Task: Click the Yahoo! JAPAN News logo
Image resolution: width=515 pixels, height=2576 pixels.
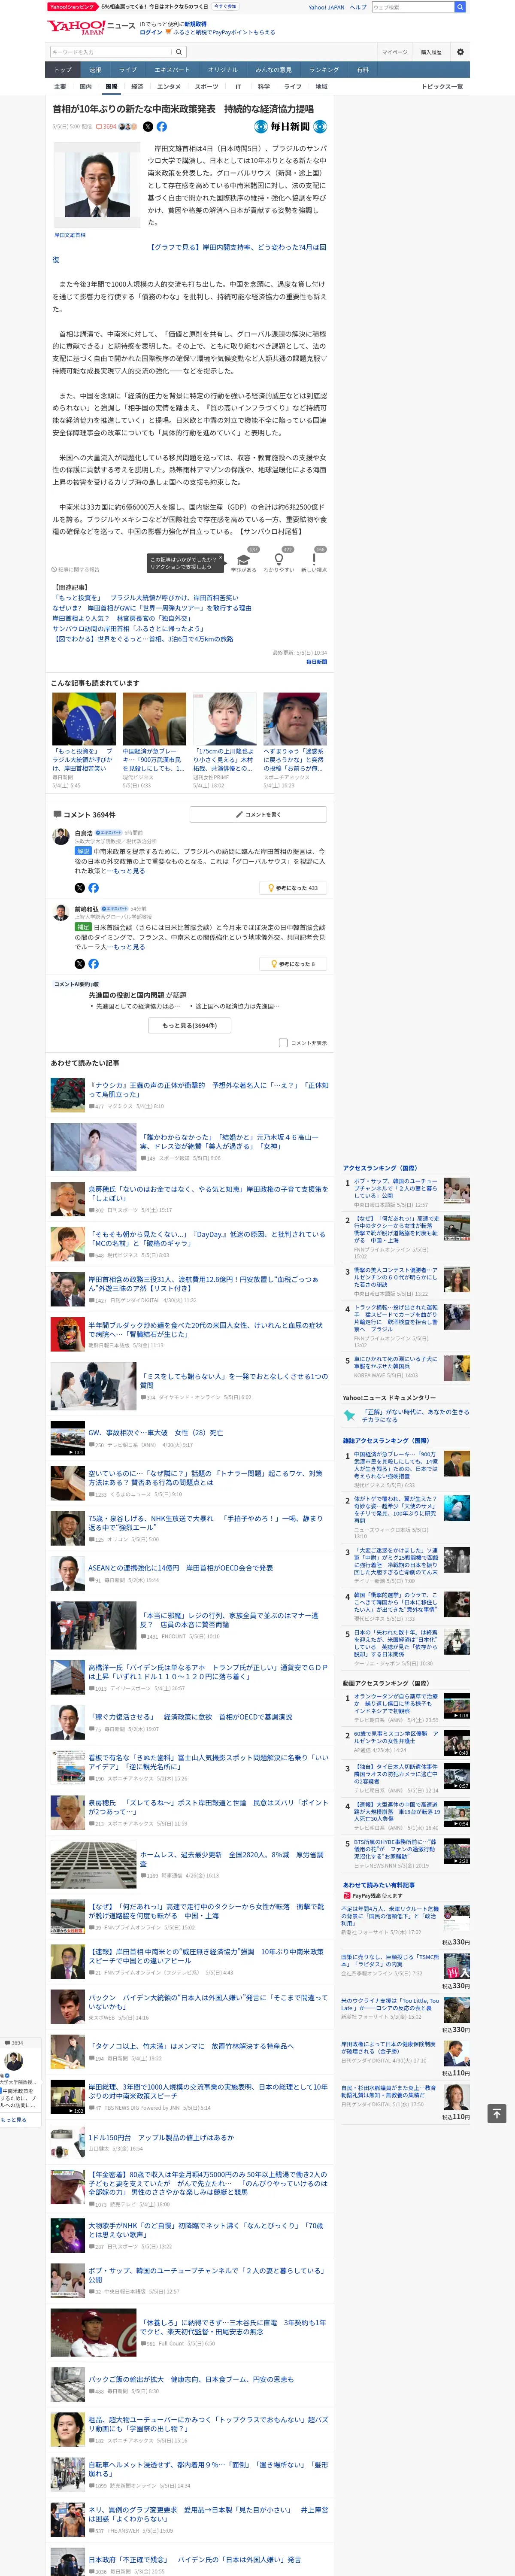Action: click(x=90, y=27)
